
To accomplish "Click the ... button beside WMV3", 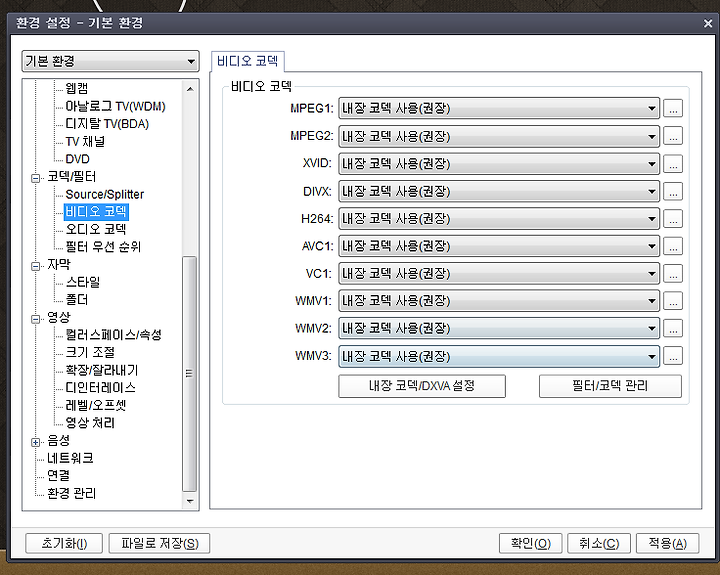I will click(673, 356).
